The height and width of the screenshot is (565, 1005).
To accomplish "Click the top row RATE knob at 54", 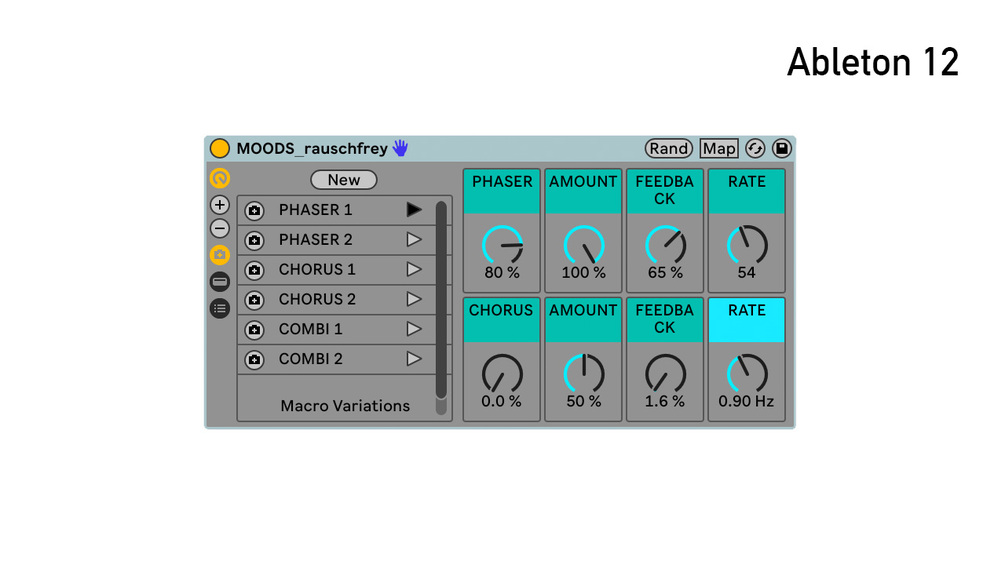I will point(747,245).
